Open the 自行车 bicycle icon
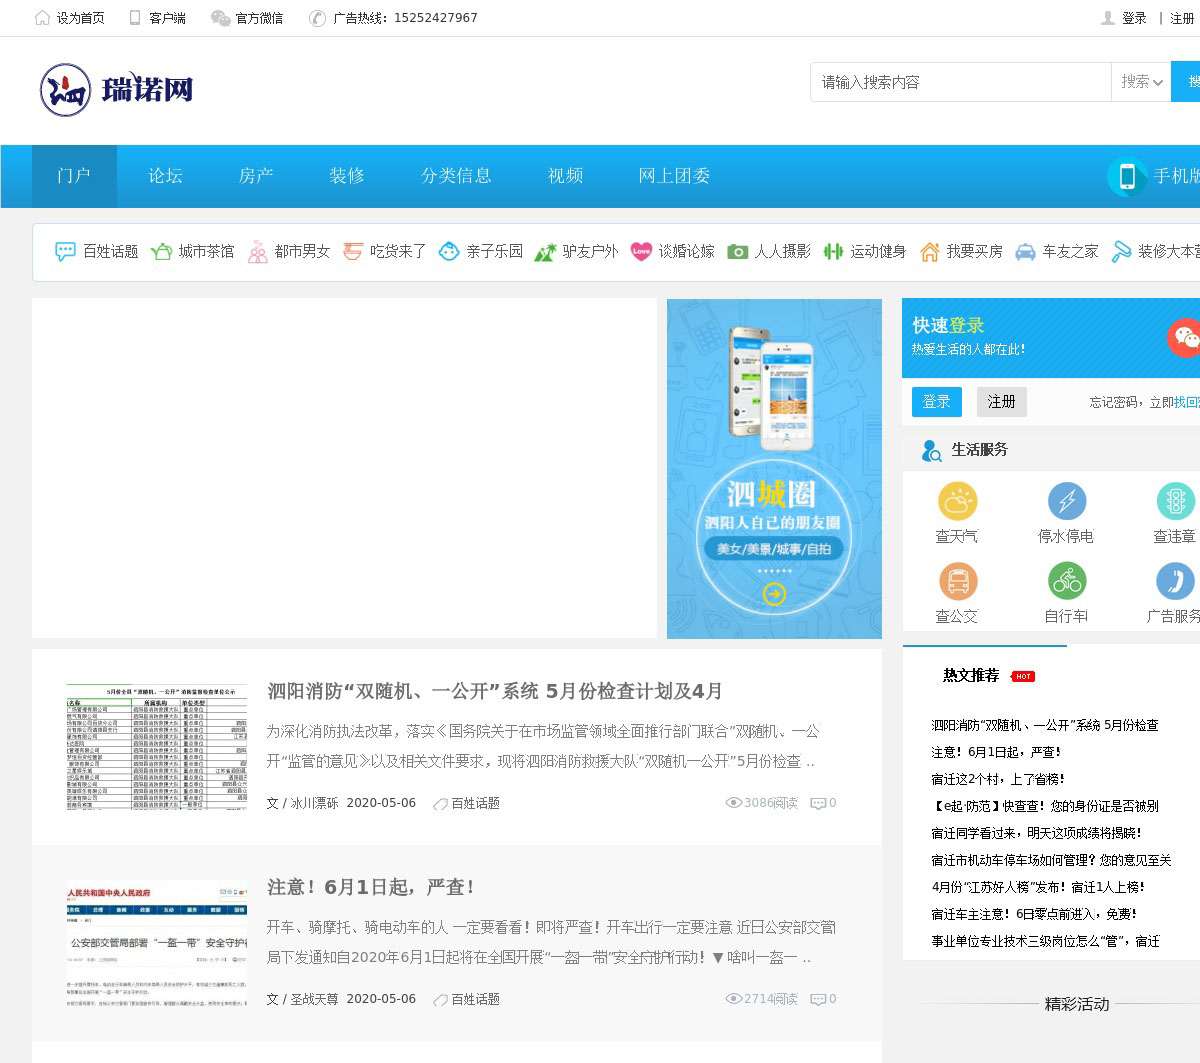Image resolution: width=1200 pixels, height=1063 pixels. click(x=1066, y=581)
